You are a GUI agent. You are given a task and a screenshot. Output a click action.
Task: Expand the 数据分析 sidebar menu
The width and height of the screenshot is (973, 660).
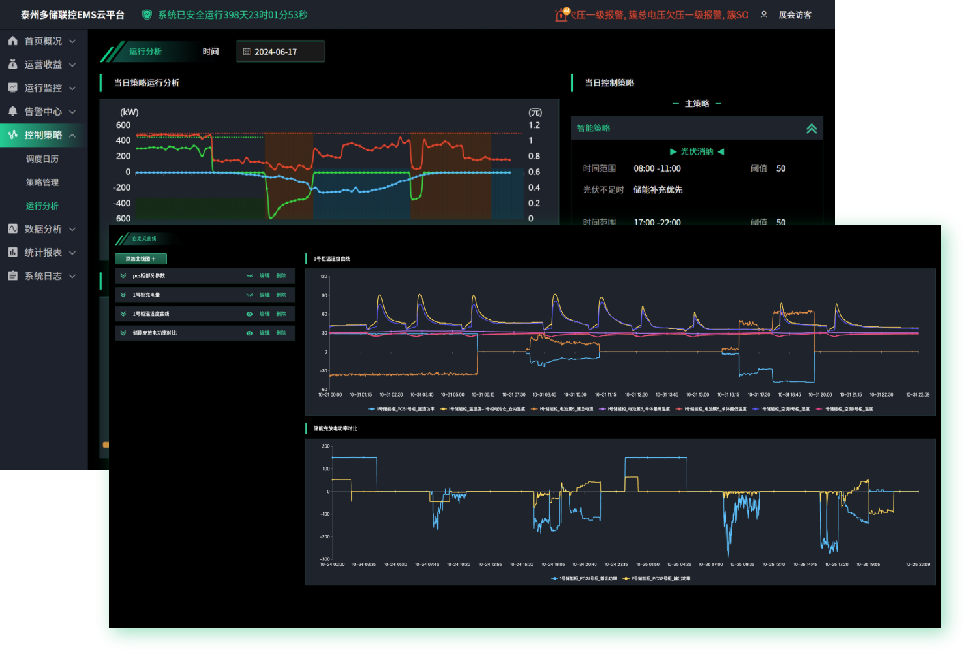click(x=42, y=228)
